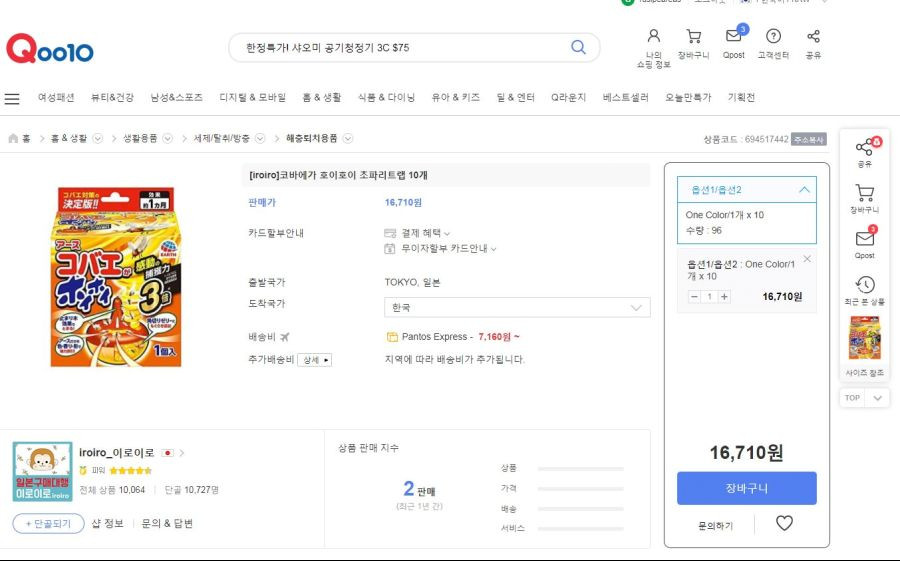The image size is (900, 561).
Task: Remove selected option with X icon
Action: point(807,259)
